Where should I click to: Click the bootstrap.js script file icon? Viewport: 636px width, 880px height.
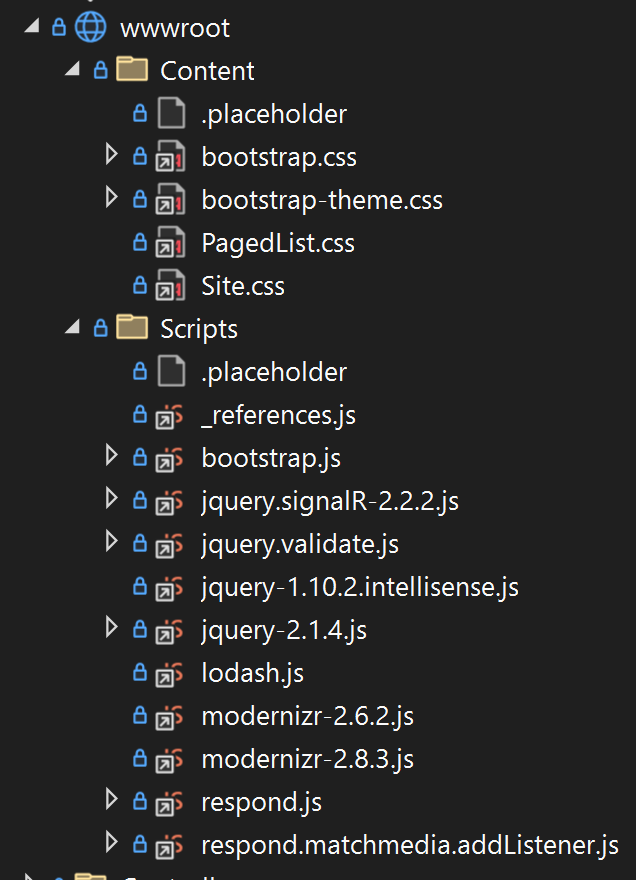(170, 459)
